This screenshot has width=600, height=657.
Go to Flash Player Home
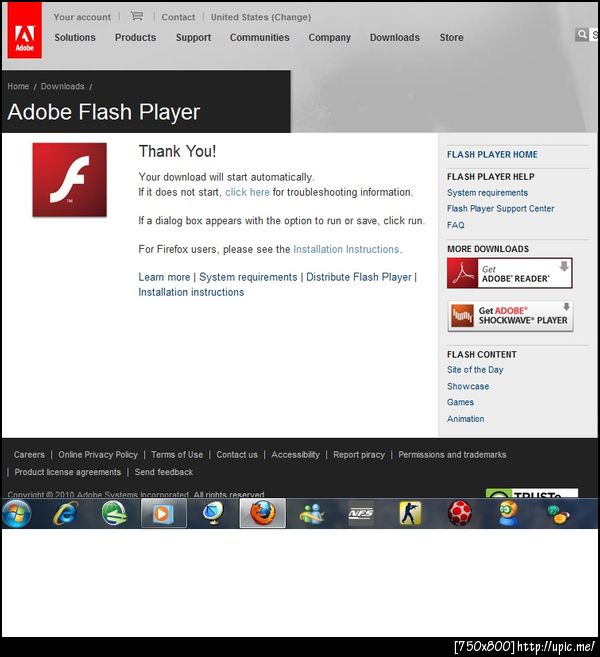(x=492, y=155)
